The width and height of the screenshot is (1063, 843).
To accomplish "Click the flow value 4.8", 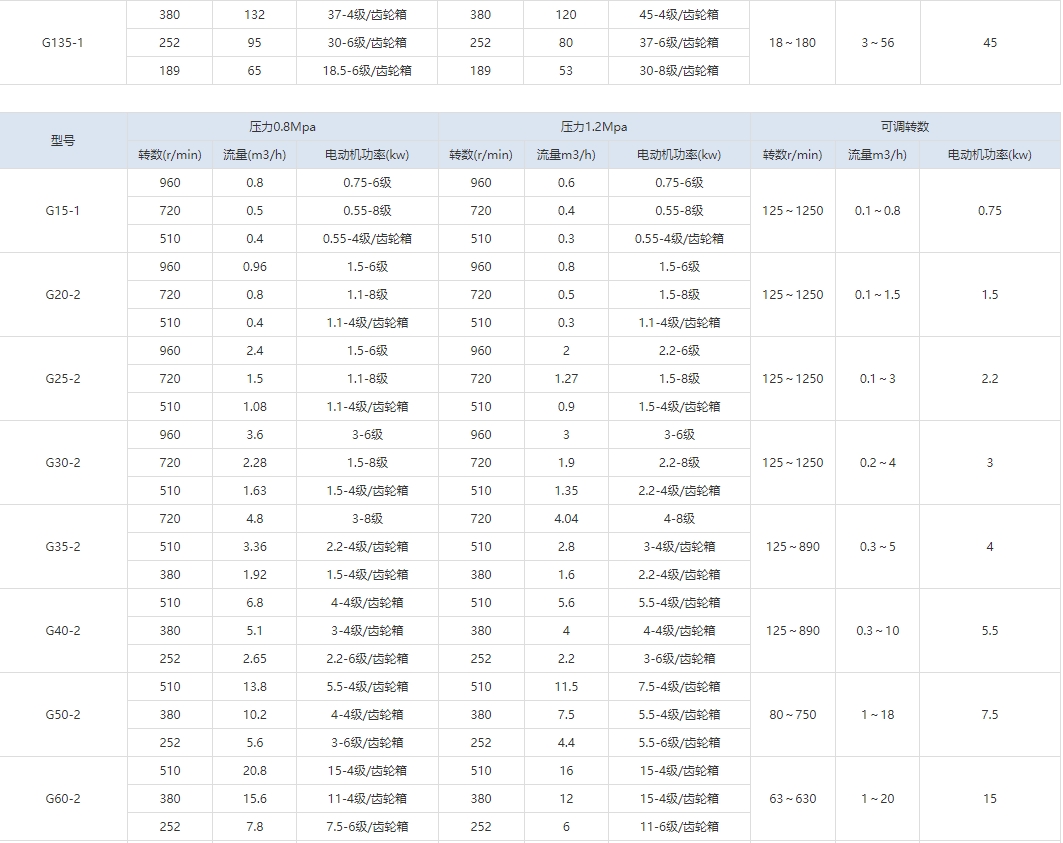I will tap(254, 519).
